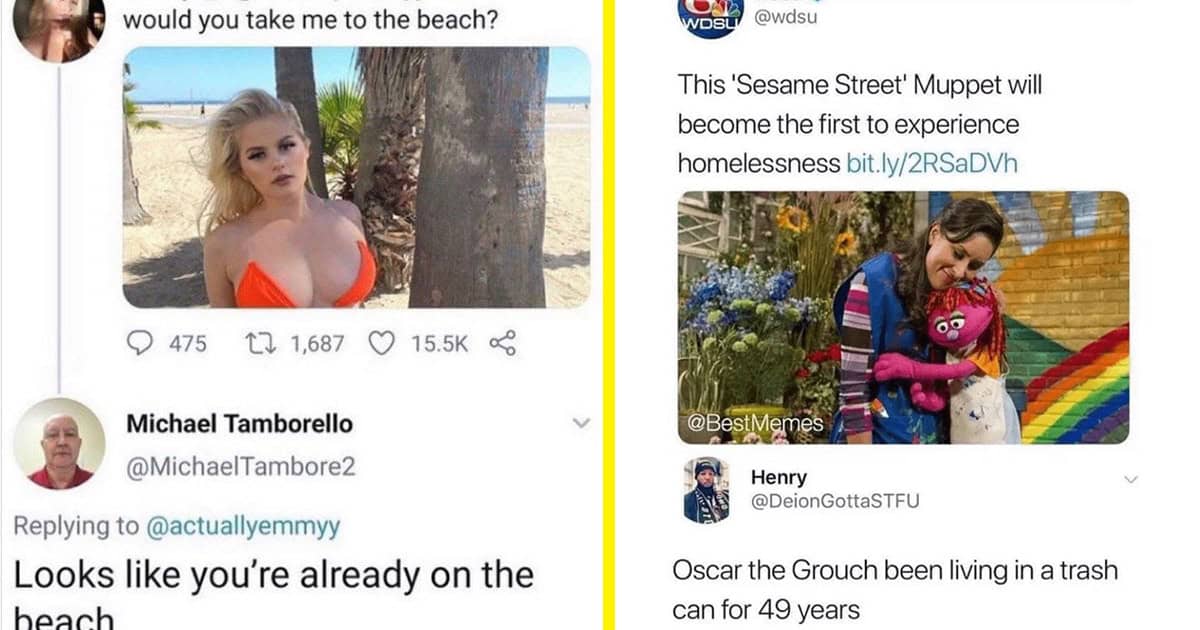
Task: Open the beach photo attachment
Action: pyautogui.click(x=356, y=177)
